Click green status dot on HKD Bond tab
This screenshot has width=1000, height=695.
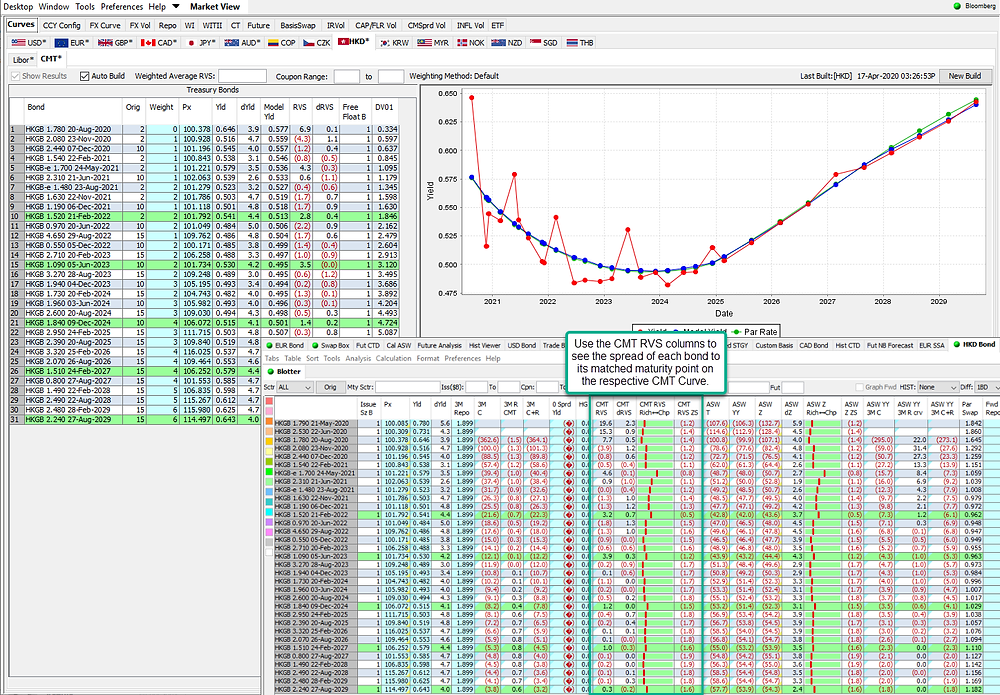point(957,344)
